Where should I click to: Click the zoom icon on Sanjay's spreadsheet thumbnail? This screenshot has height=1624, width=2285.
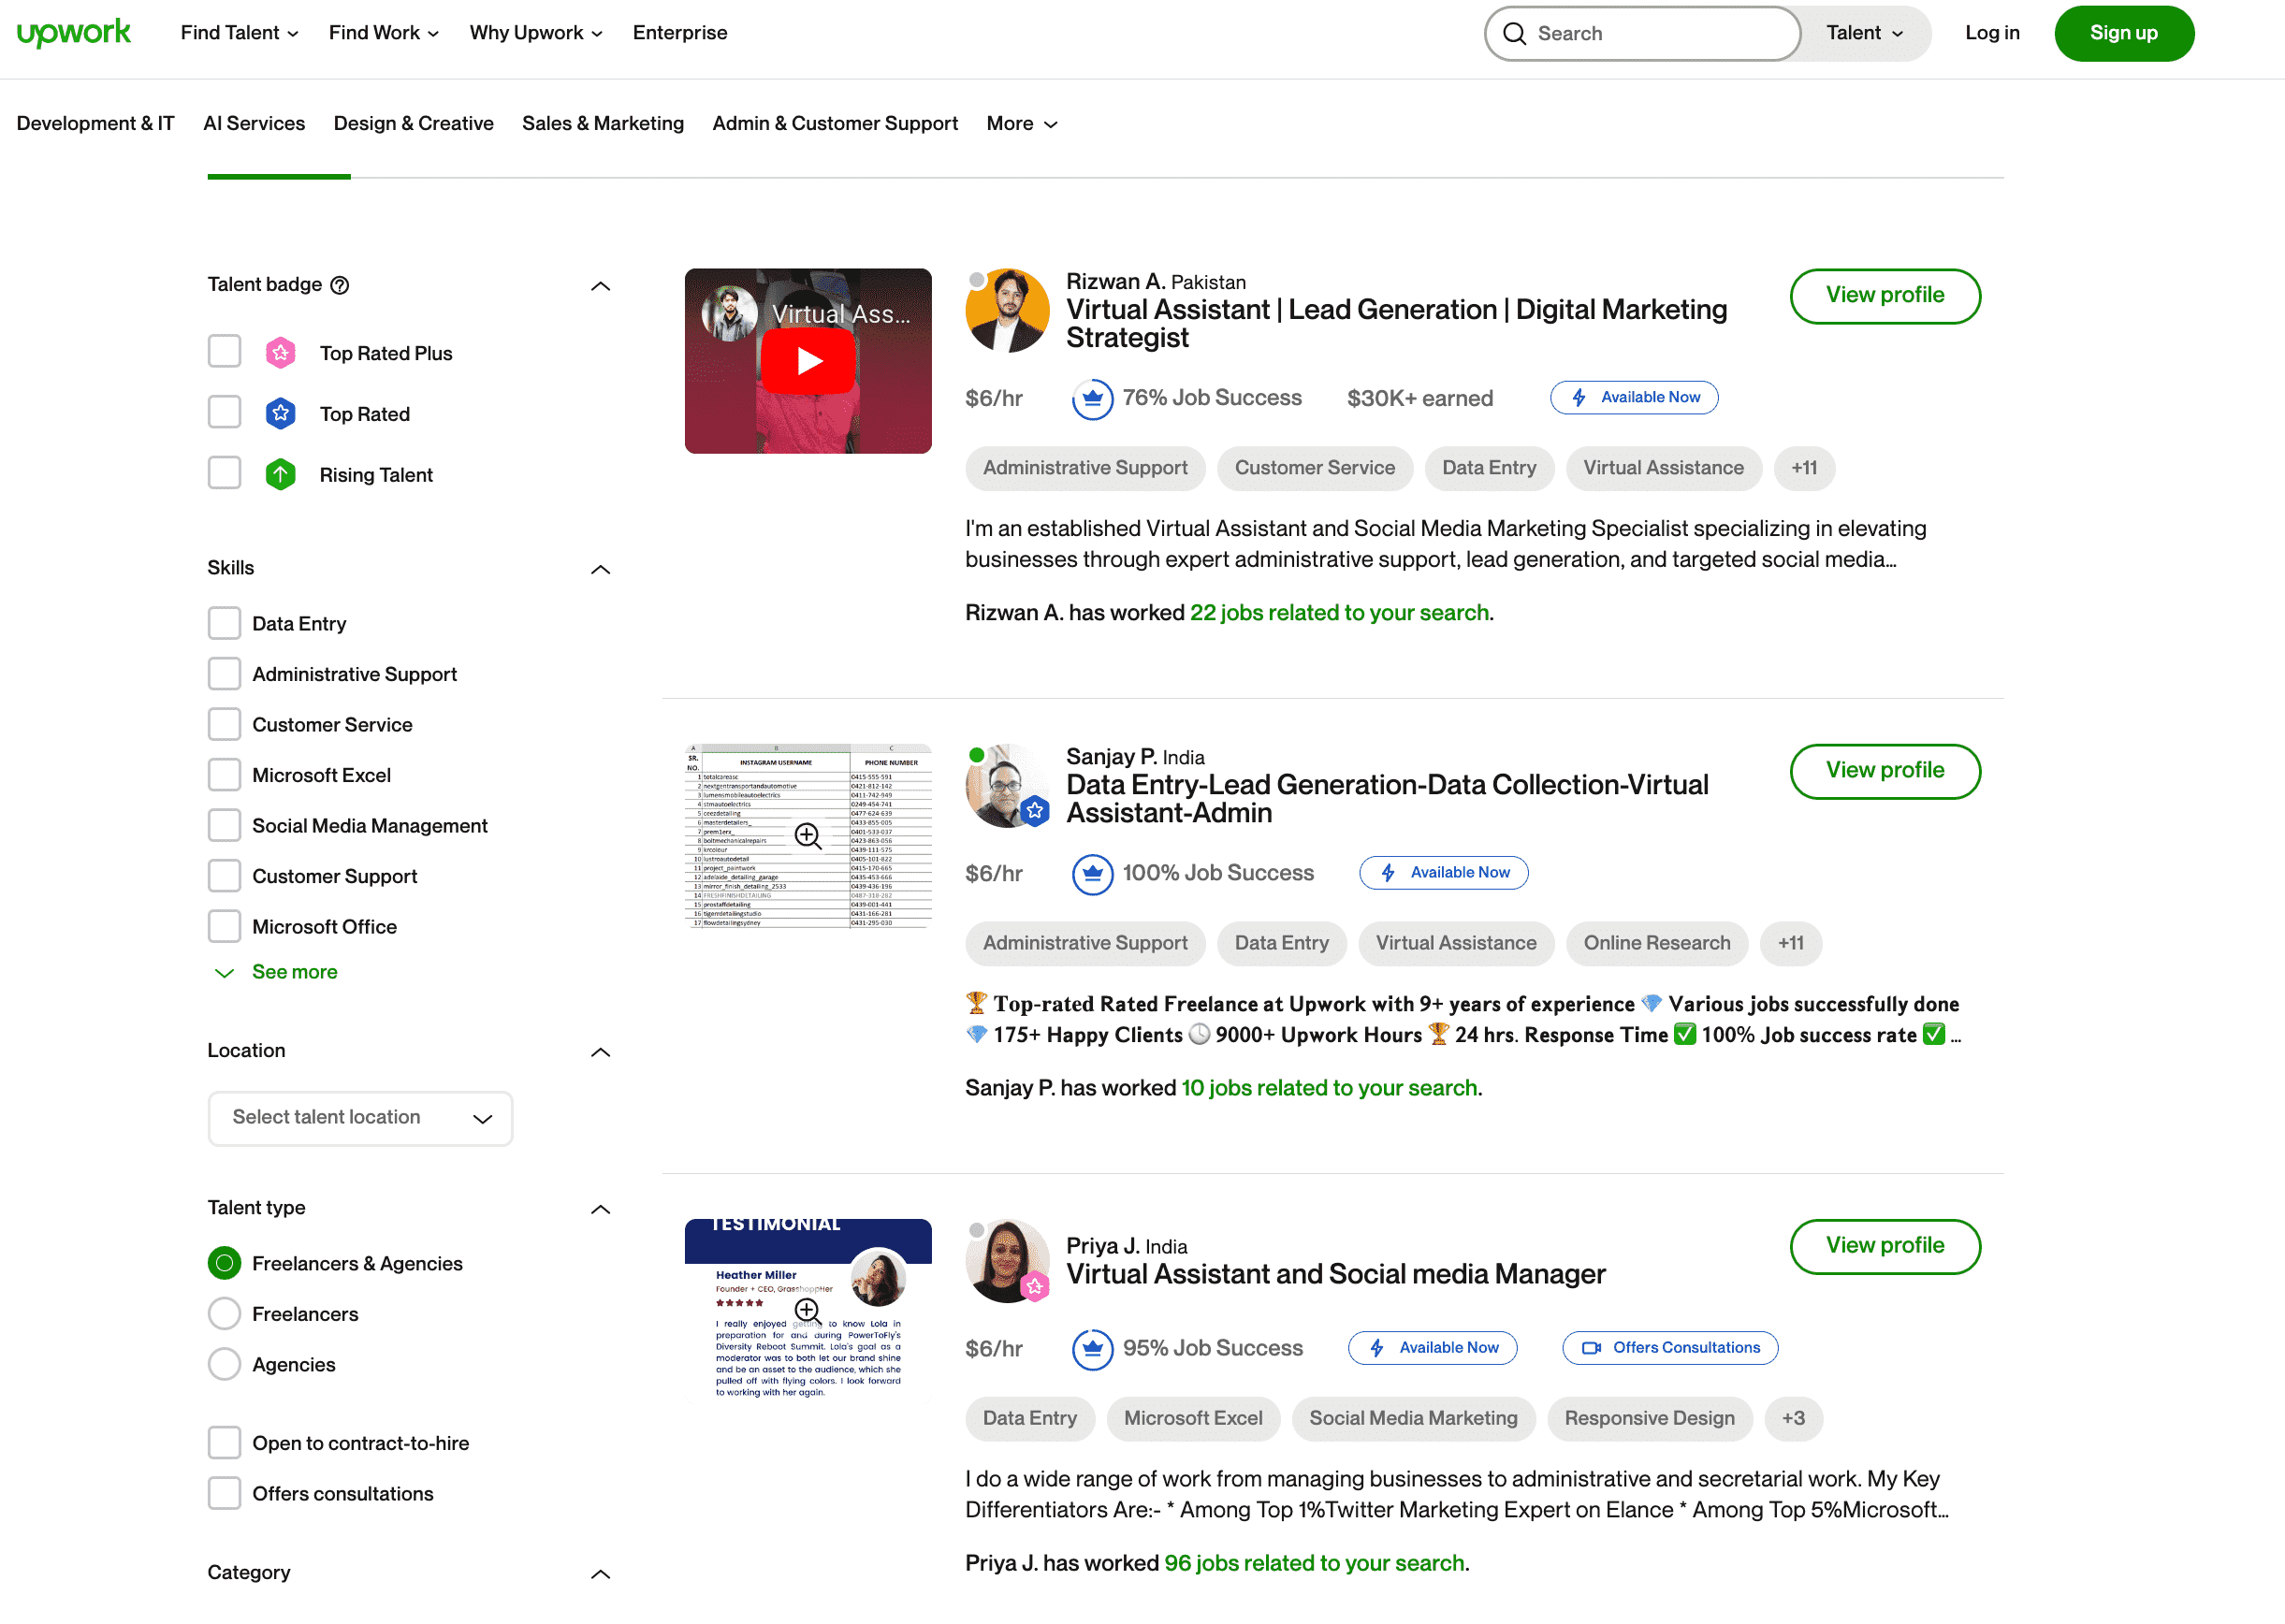tap(808, 836)
